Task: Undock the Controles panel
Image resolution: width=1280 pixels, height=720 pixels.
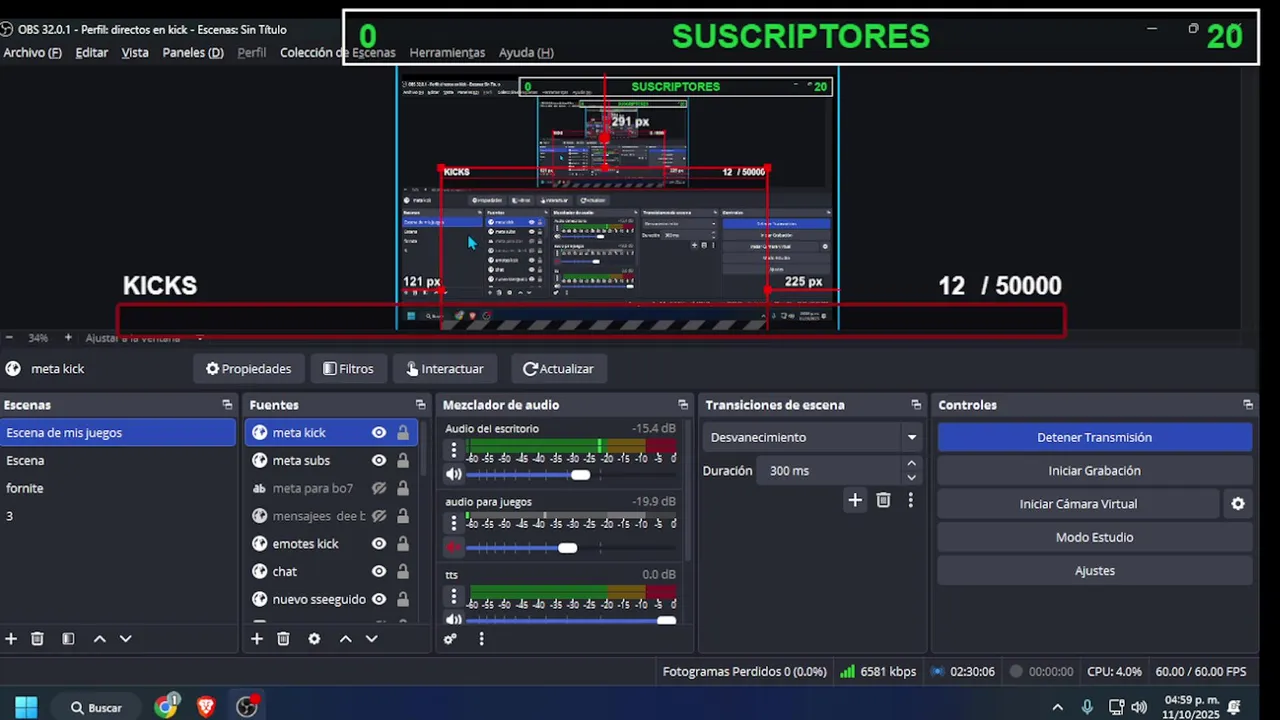Action: [x=1248, y=405]
